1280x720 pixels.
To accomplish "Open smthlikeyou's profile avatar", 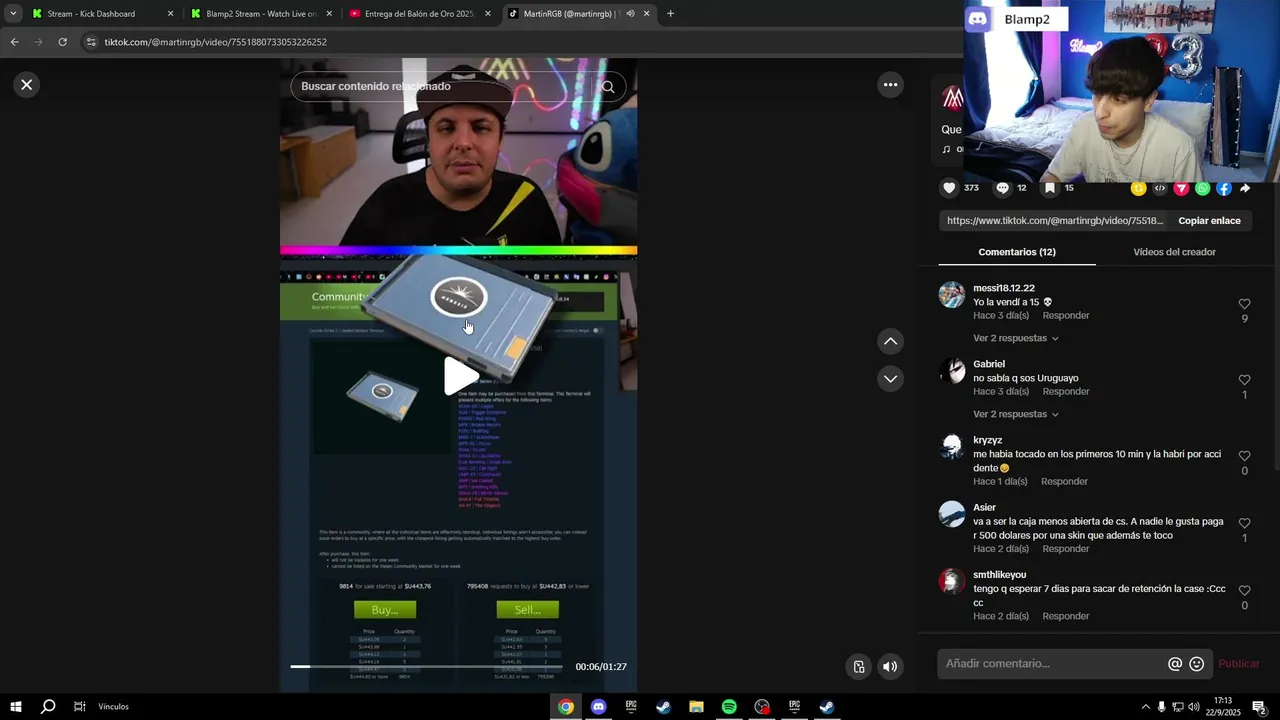I will 952,582.
